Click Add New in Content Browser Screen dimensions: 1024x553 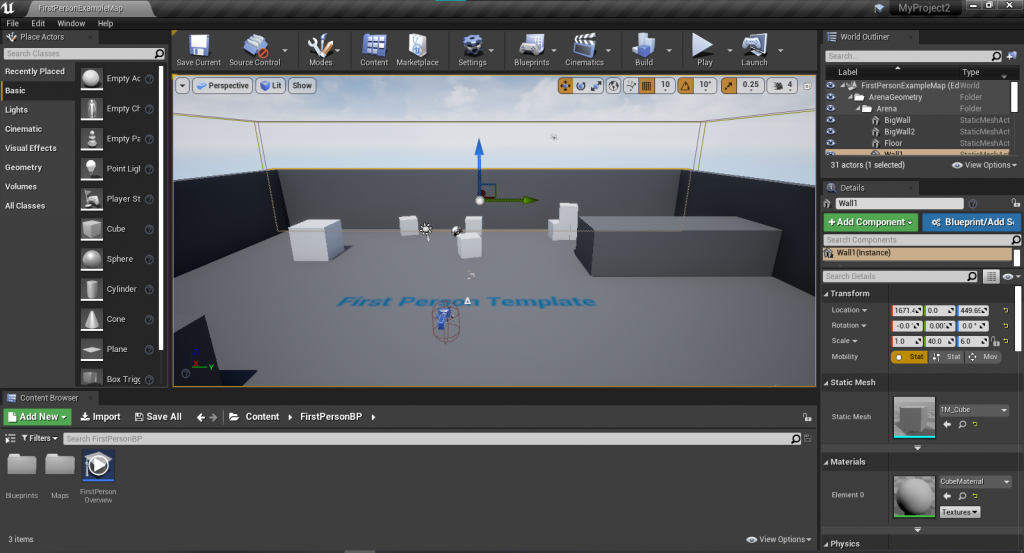(x=37, y=417)
